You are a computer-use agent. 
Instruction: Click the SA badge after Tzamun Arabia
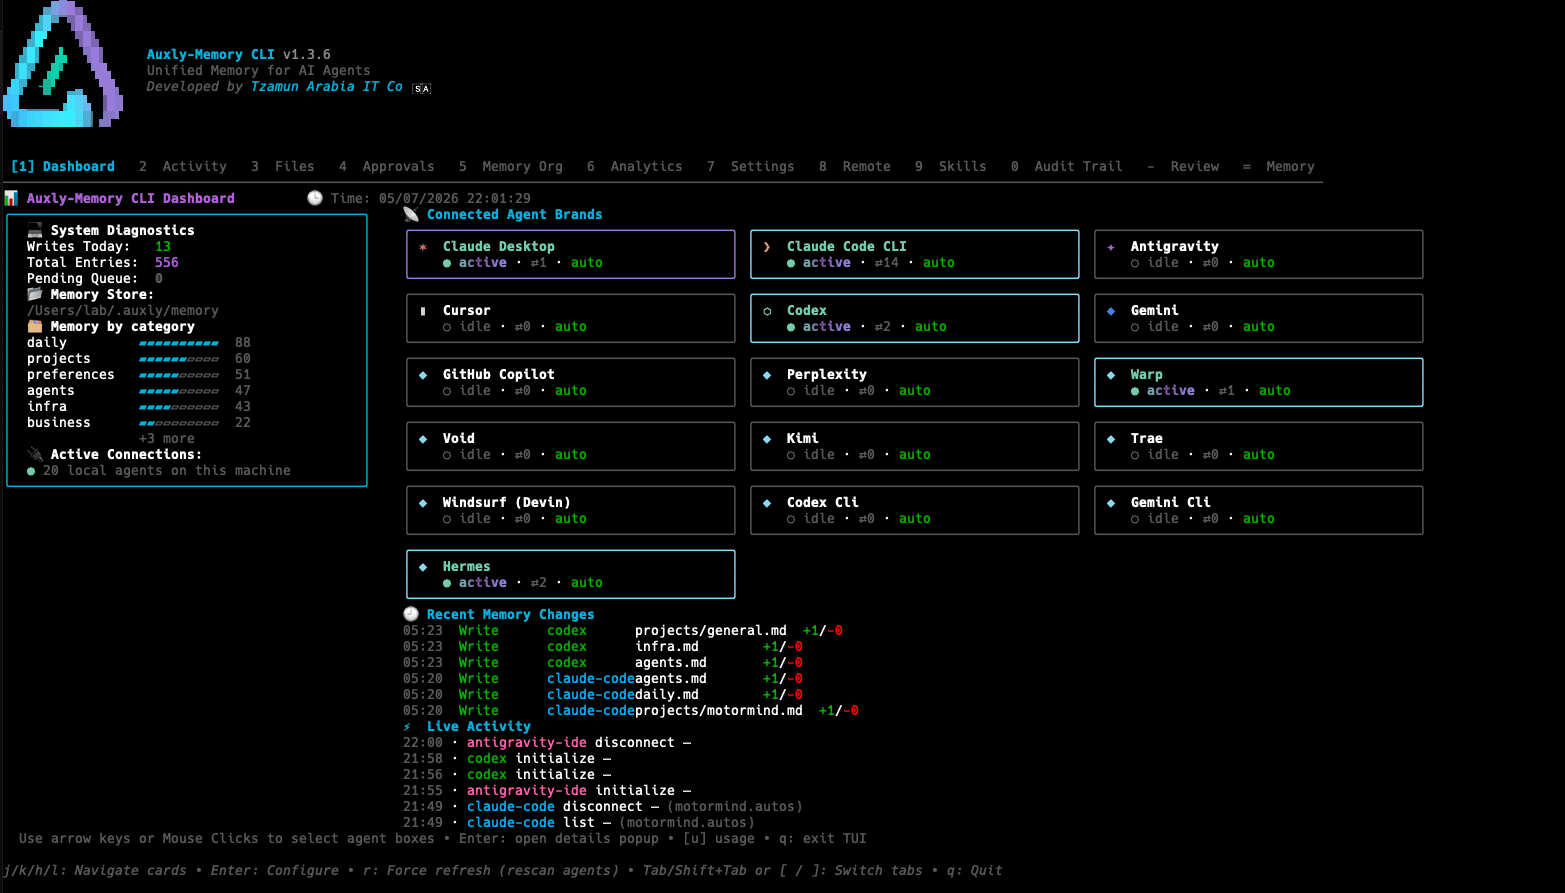pyautogui.click(x=422, y=88)
